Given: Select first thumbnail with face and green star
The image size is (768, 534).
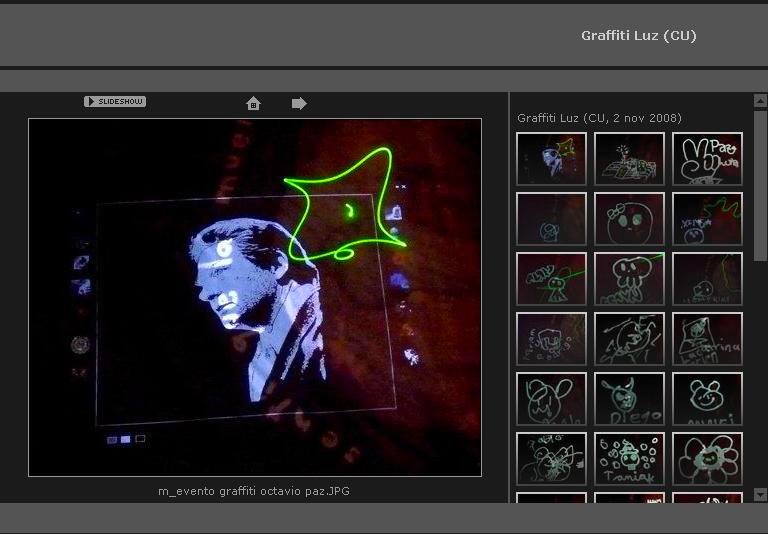Looking at the screenshot, I should [551, 159].
